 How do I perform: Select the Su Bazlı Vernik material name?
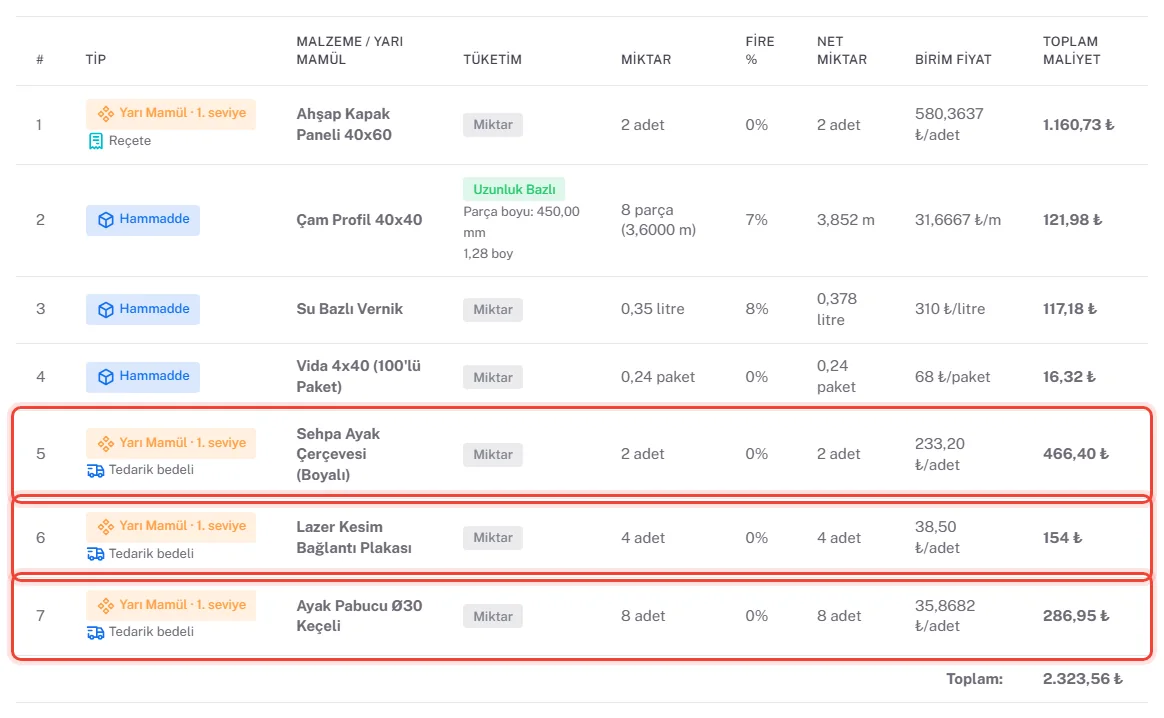pos(350,309)
